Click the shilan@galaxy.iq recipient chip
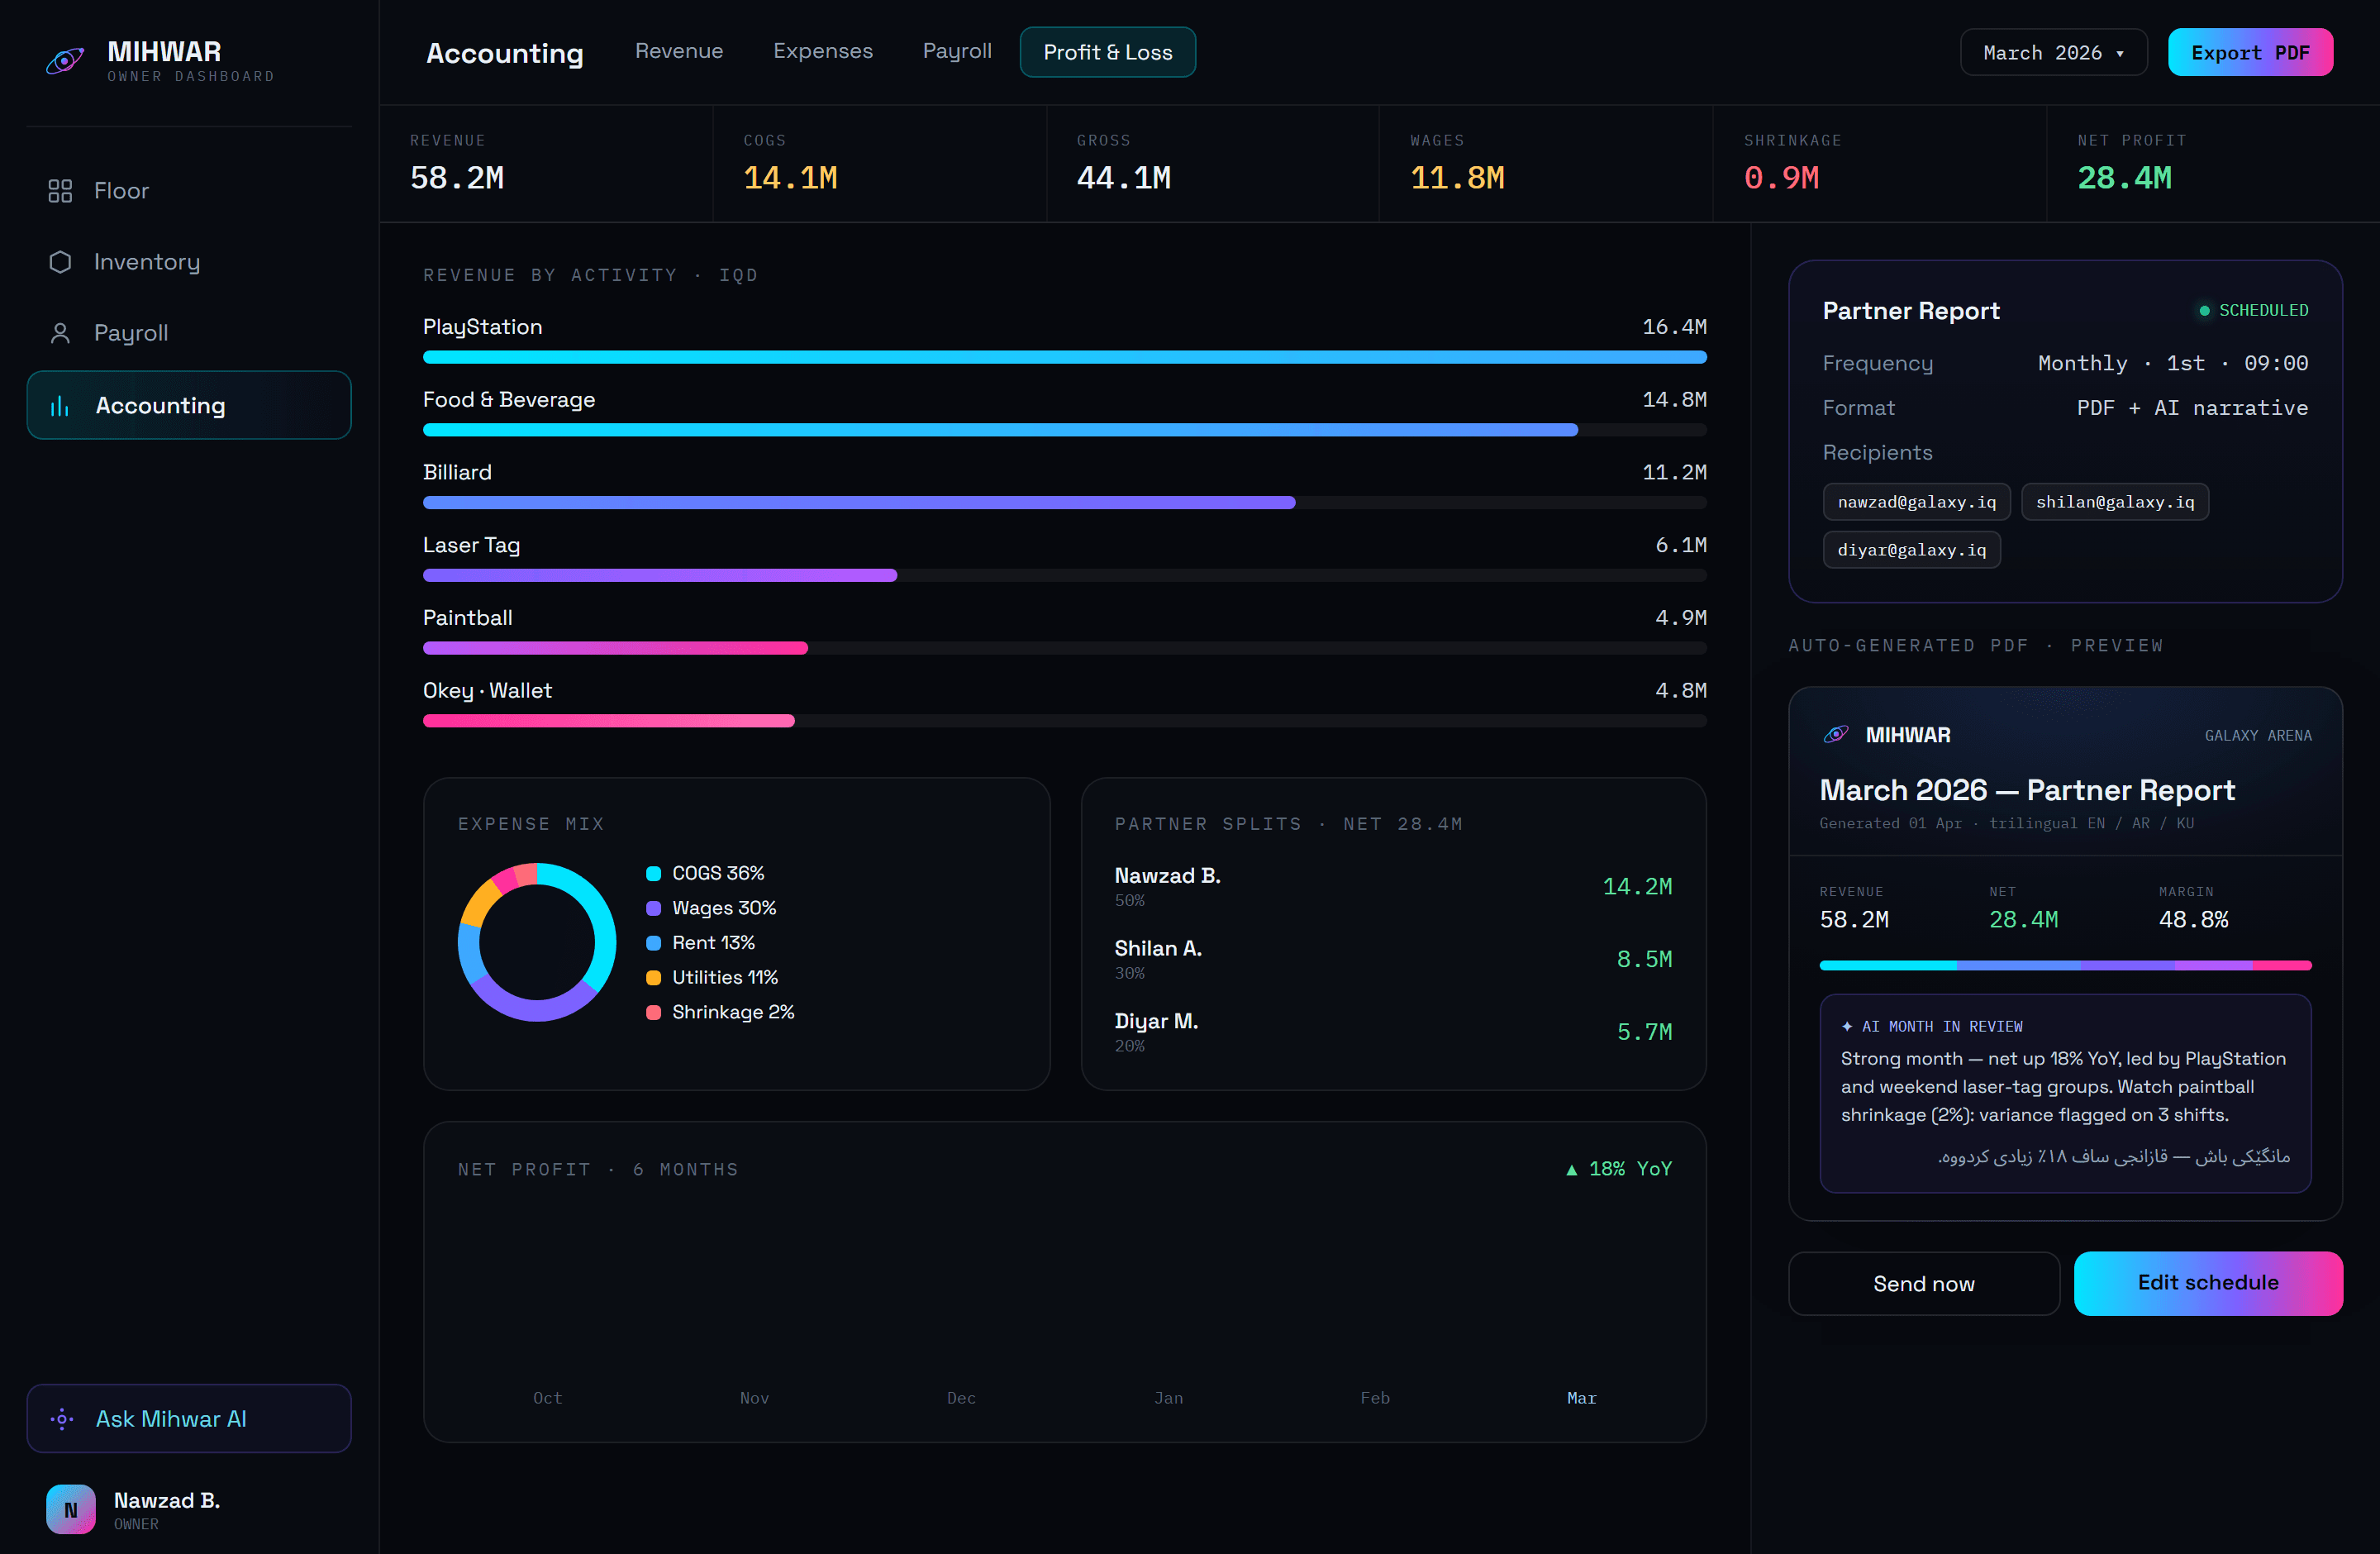 point(2115,502)
